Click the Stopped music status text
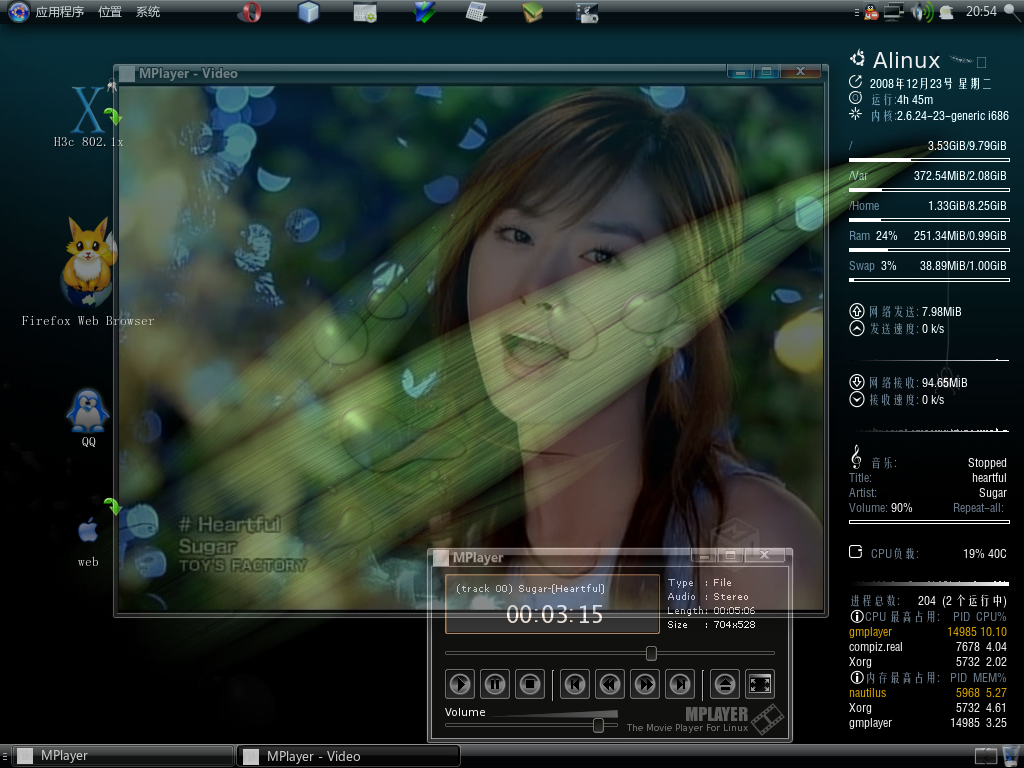This screenshot has height=768, width=1024. click(x=987, y=463)
